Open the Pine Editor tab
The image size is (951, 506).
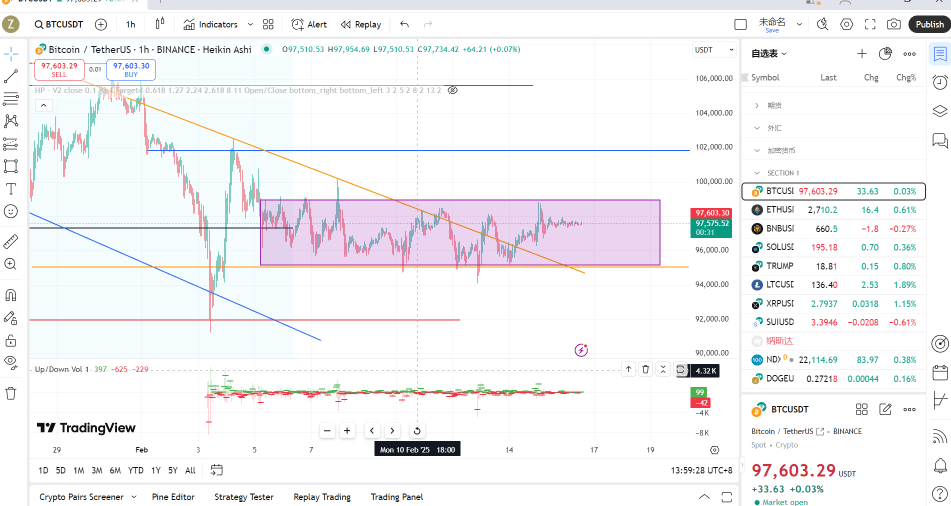173,497
